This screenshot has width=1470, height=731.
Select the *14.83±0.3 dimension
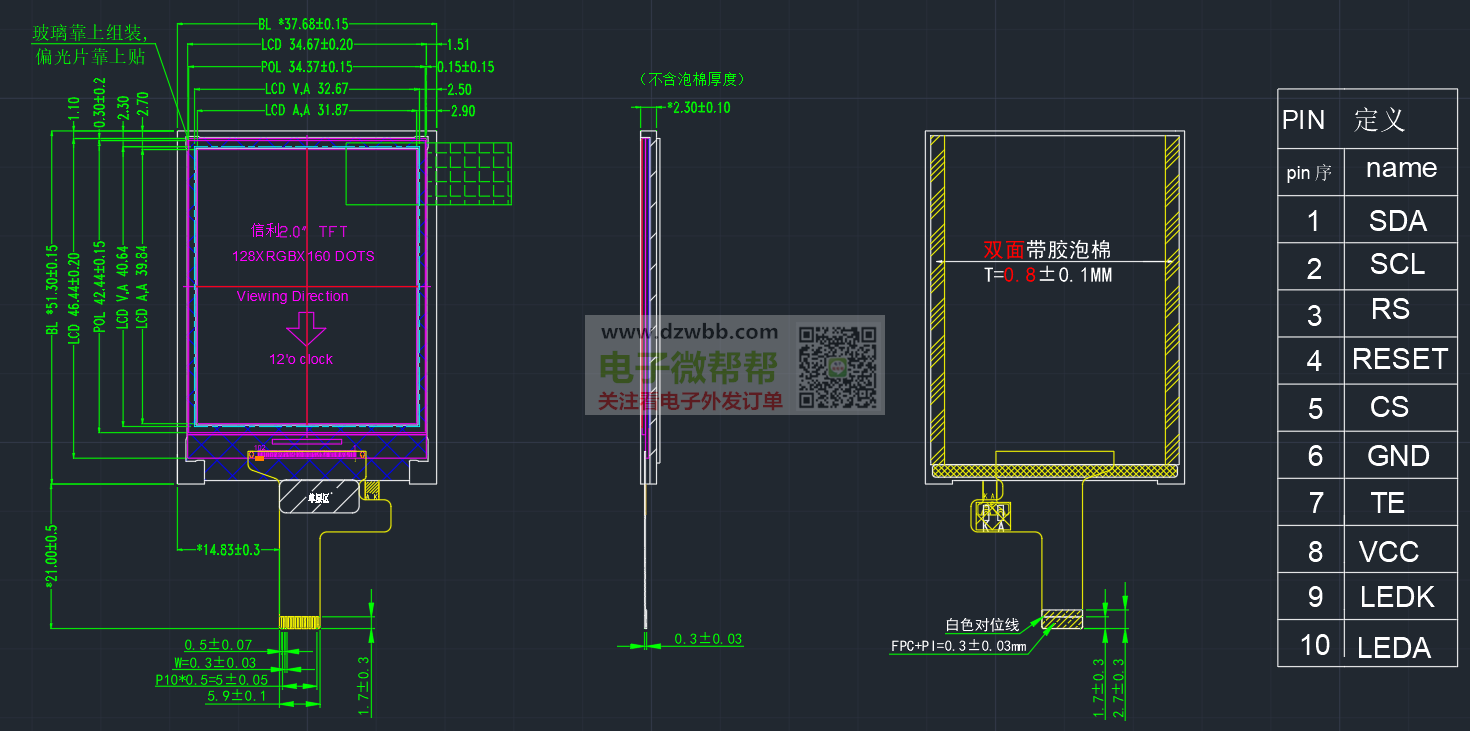227,549
